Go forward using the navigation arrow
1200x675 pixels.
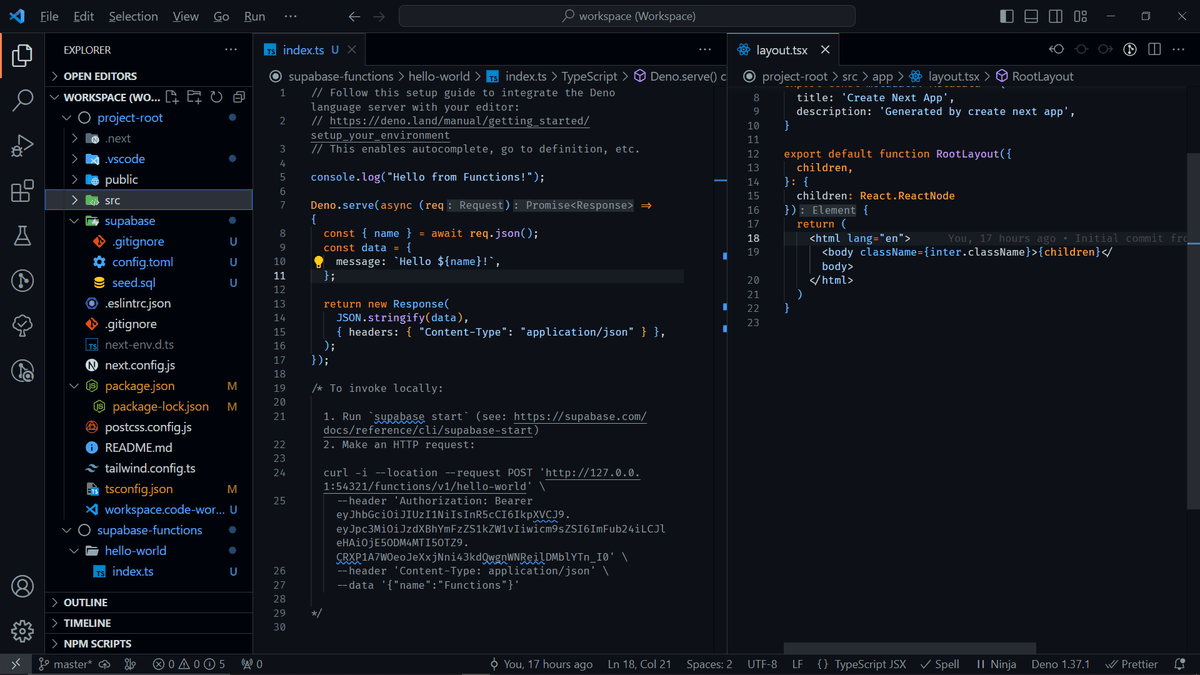[x=379, y=16]
